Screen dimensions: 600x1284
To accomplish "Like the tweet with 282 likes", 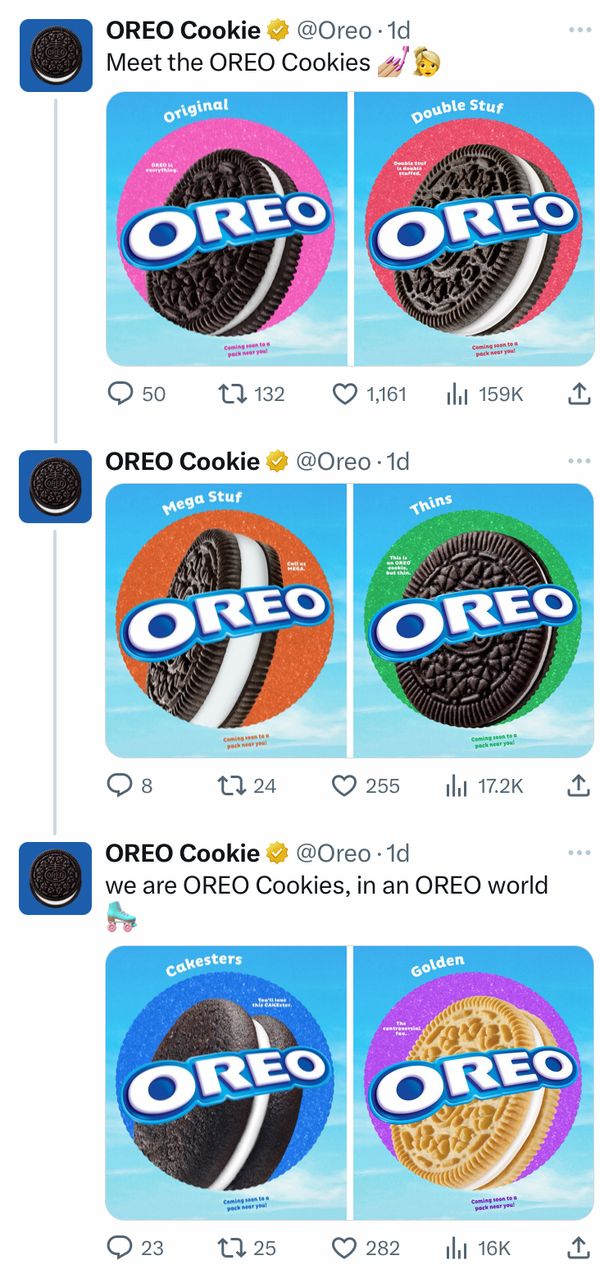I will (366, 1247).
